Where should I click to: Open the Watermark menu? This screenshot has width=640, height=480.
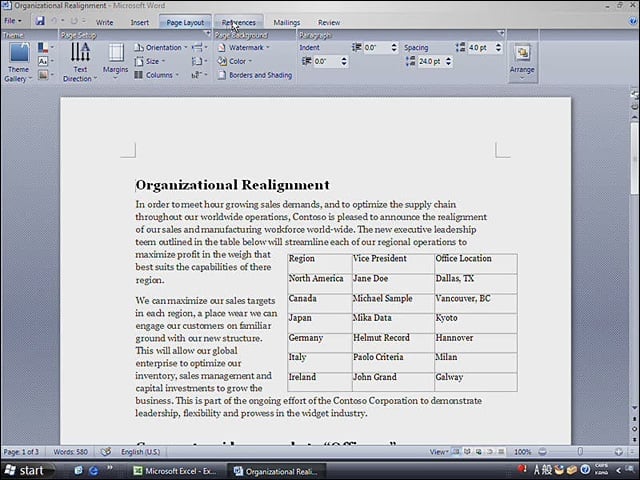[x=243, y=48]
